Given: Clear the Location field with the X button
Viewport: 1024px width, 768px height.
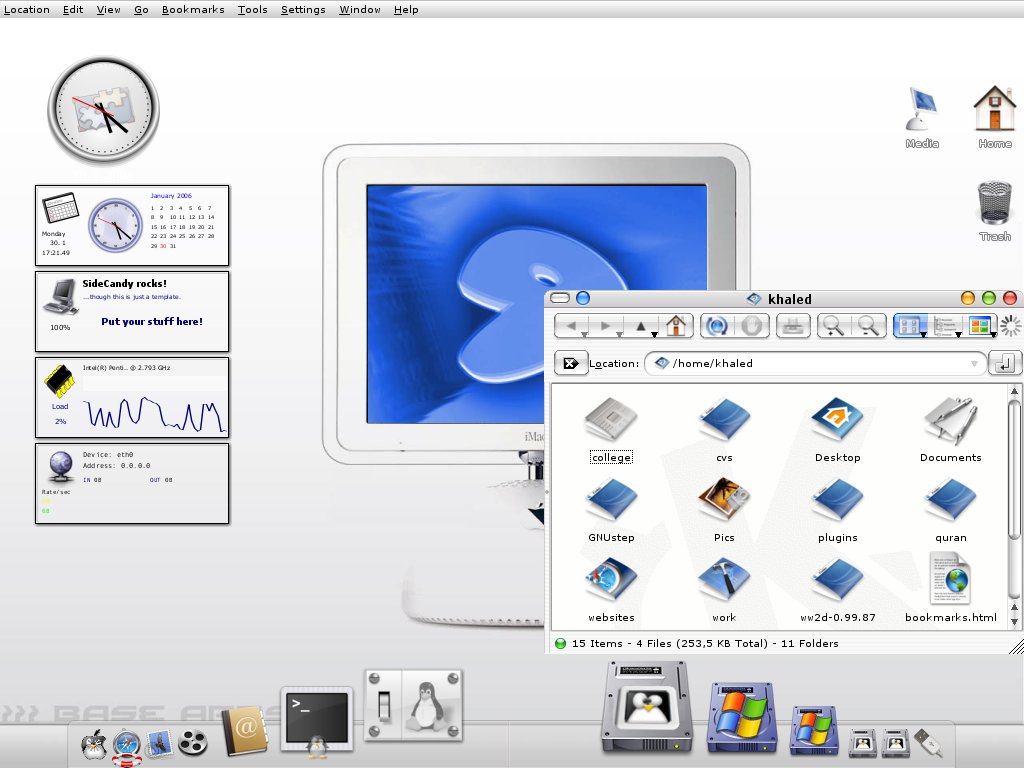Looking at the screenshot, I should click(570, 363).
